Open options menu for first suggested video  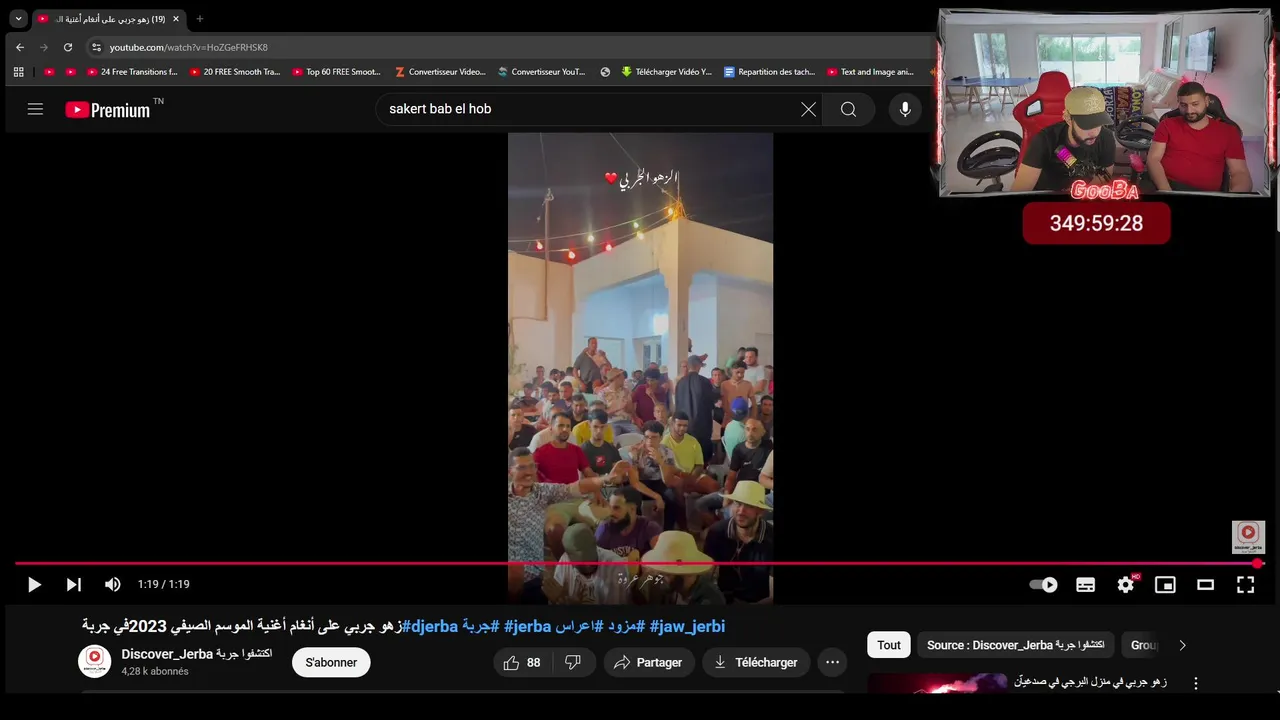[1195, 683]
